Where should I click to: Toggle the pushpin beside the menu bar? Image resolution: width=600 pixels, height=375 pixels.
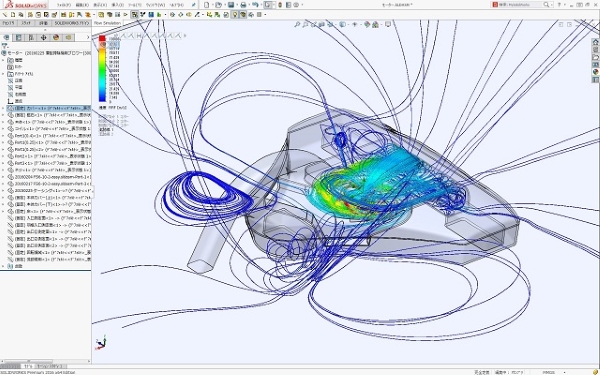(194, 5)
